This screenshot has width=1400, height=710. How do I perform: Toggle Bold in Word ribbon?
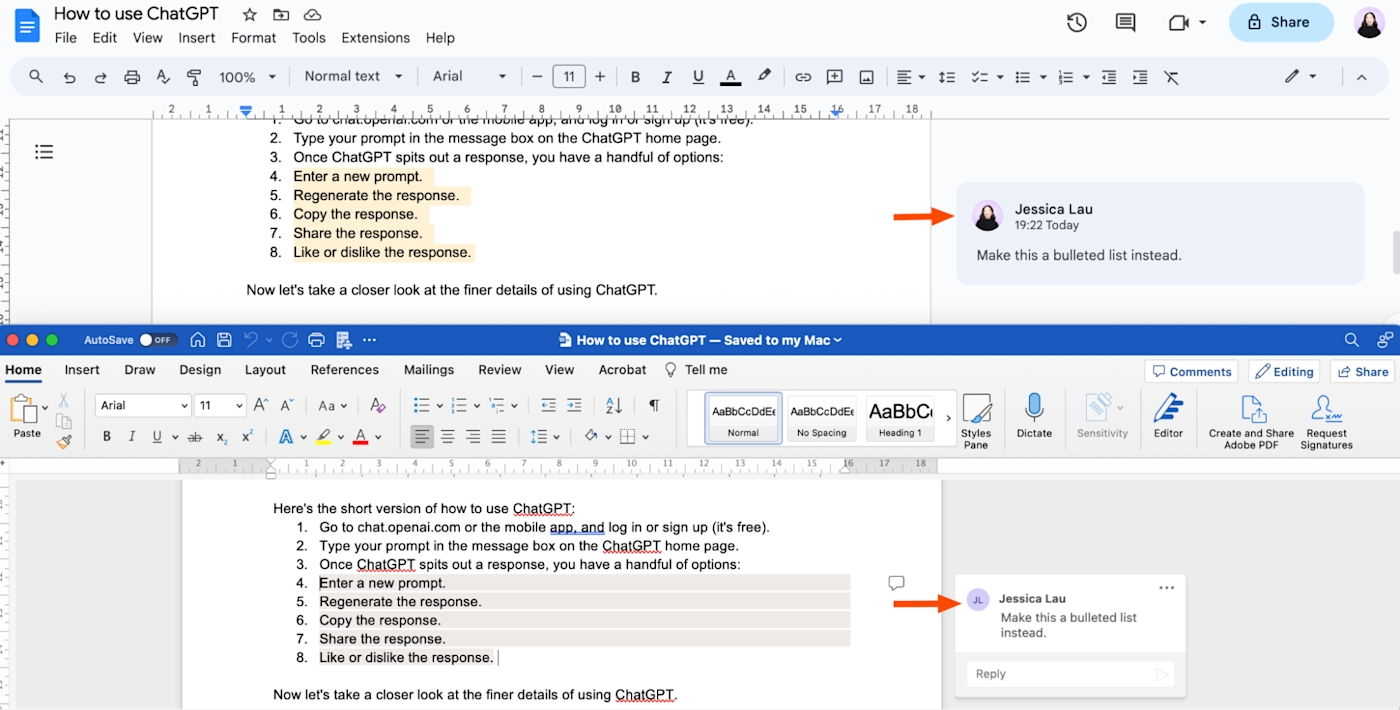[107, 437]
